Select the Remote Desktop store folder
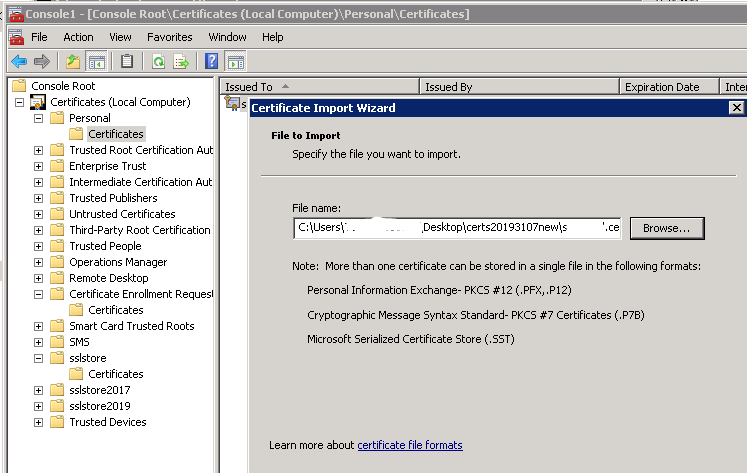 [108, 278]
